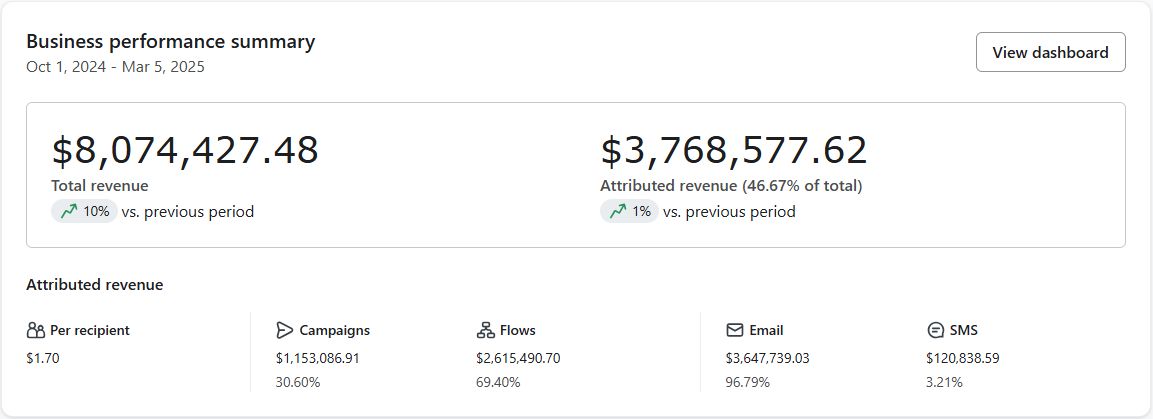The width and height of the screenshot is (1153, 419).
Task: Select the $8,074,427.48 total revenue figure
Action: tap(185, 150)
